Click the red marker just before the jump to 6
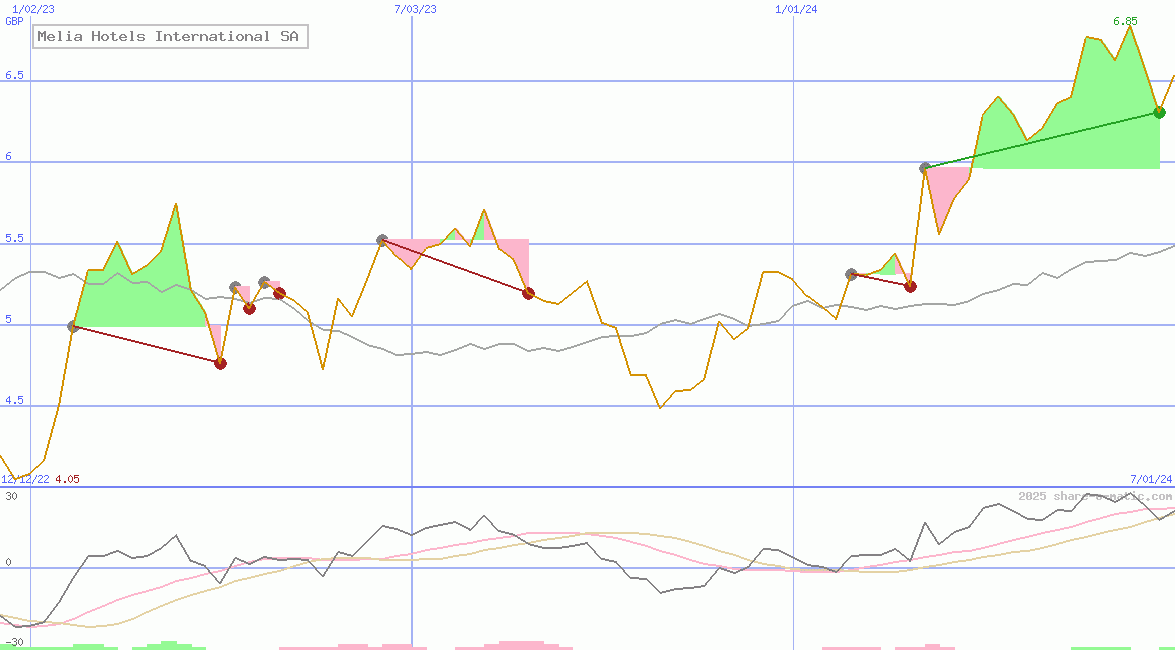This screenshot has width=1175, height=650. [910, 286]
